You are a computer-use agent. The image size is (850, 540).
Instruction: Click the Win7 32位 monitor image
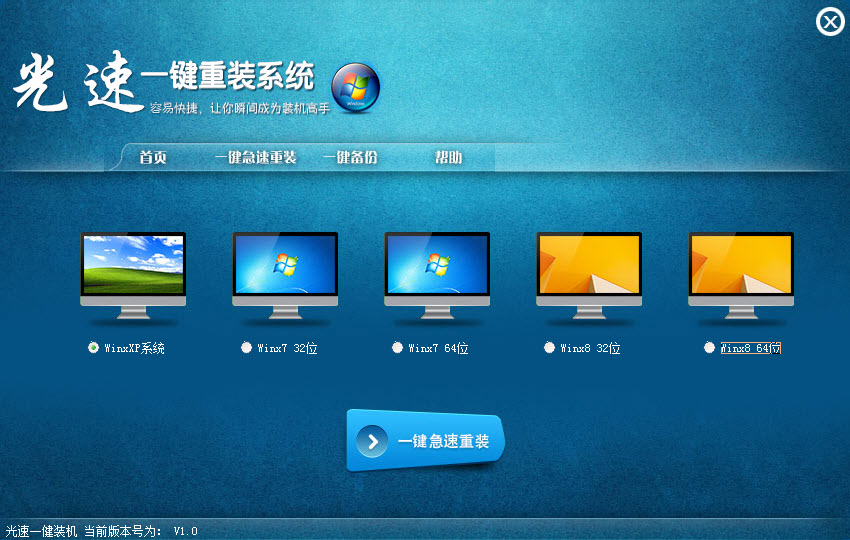click(x=285, y=275)
